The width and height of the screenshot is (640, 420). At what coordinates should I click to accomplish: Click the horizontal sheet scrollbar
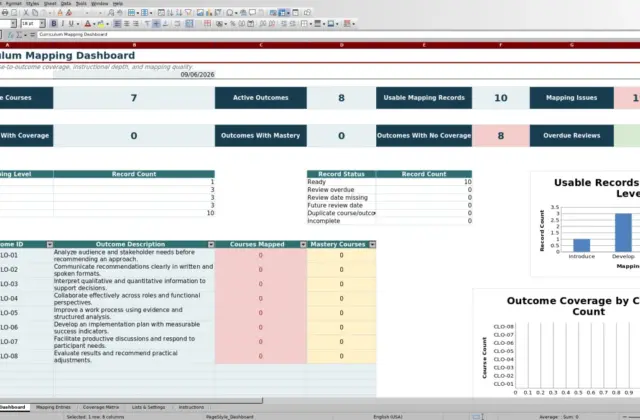pyautogui.click(x=131, y=401)
